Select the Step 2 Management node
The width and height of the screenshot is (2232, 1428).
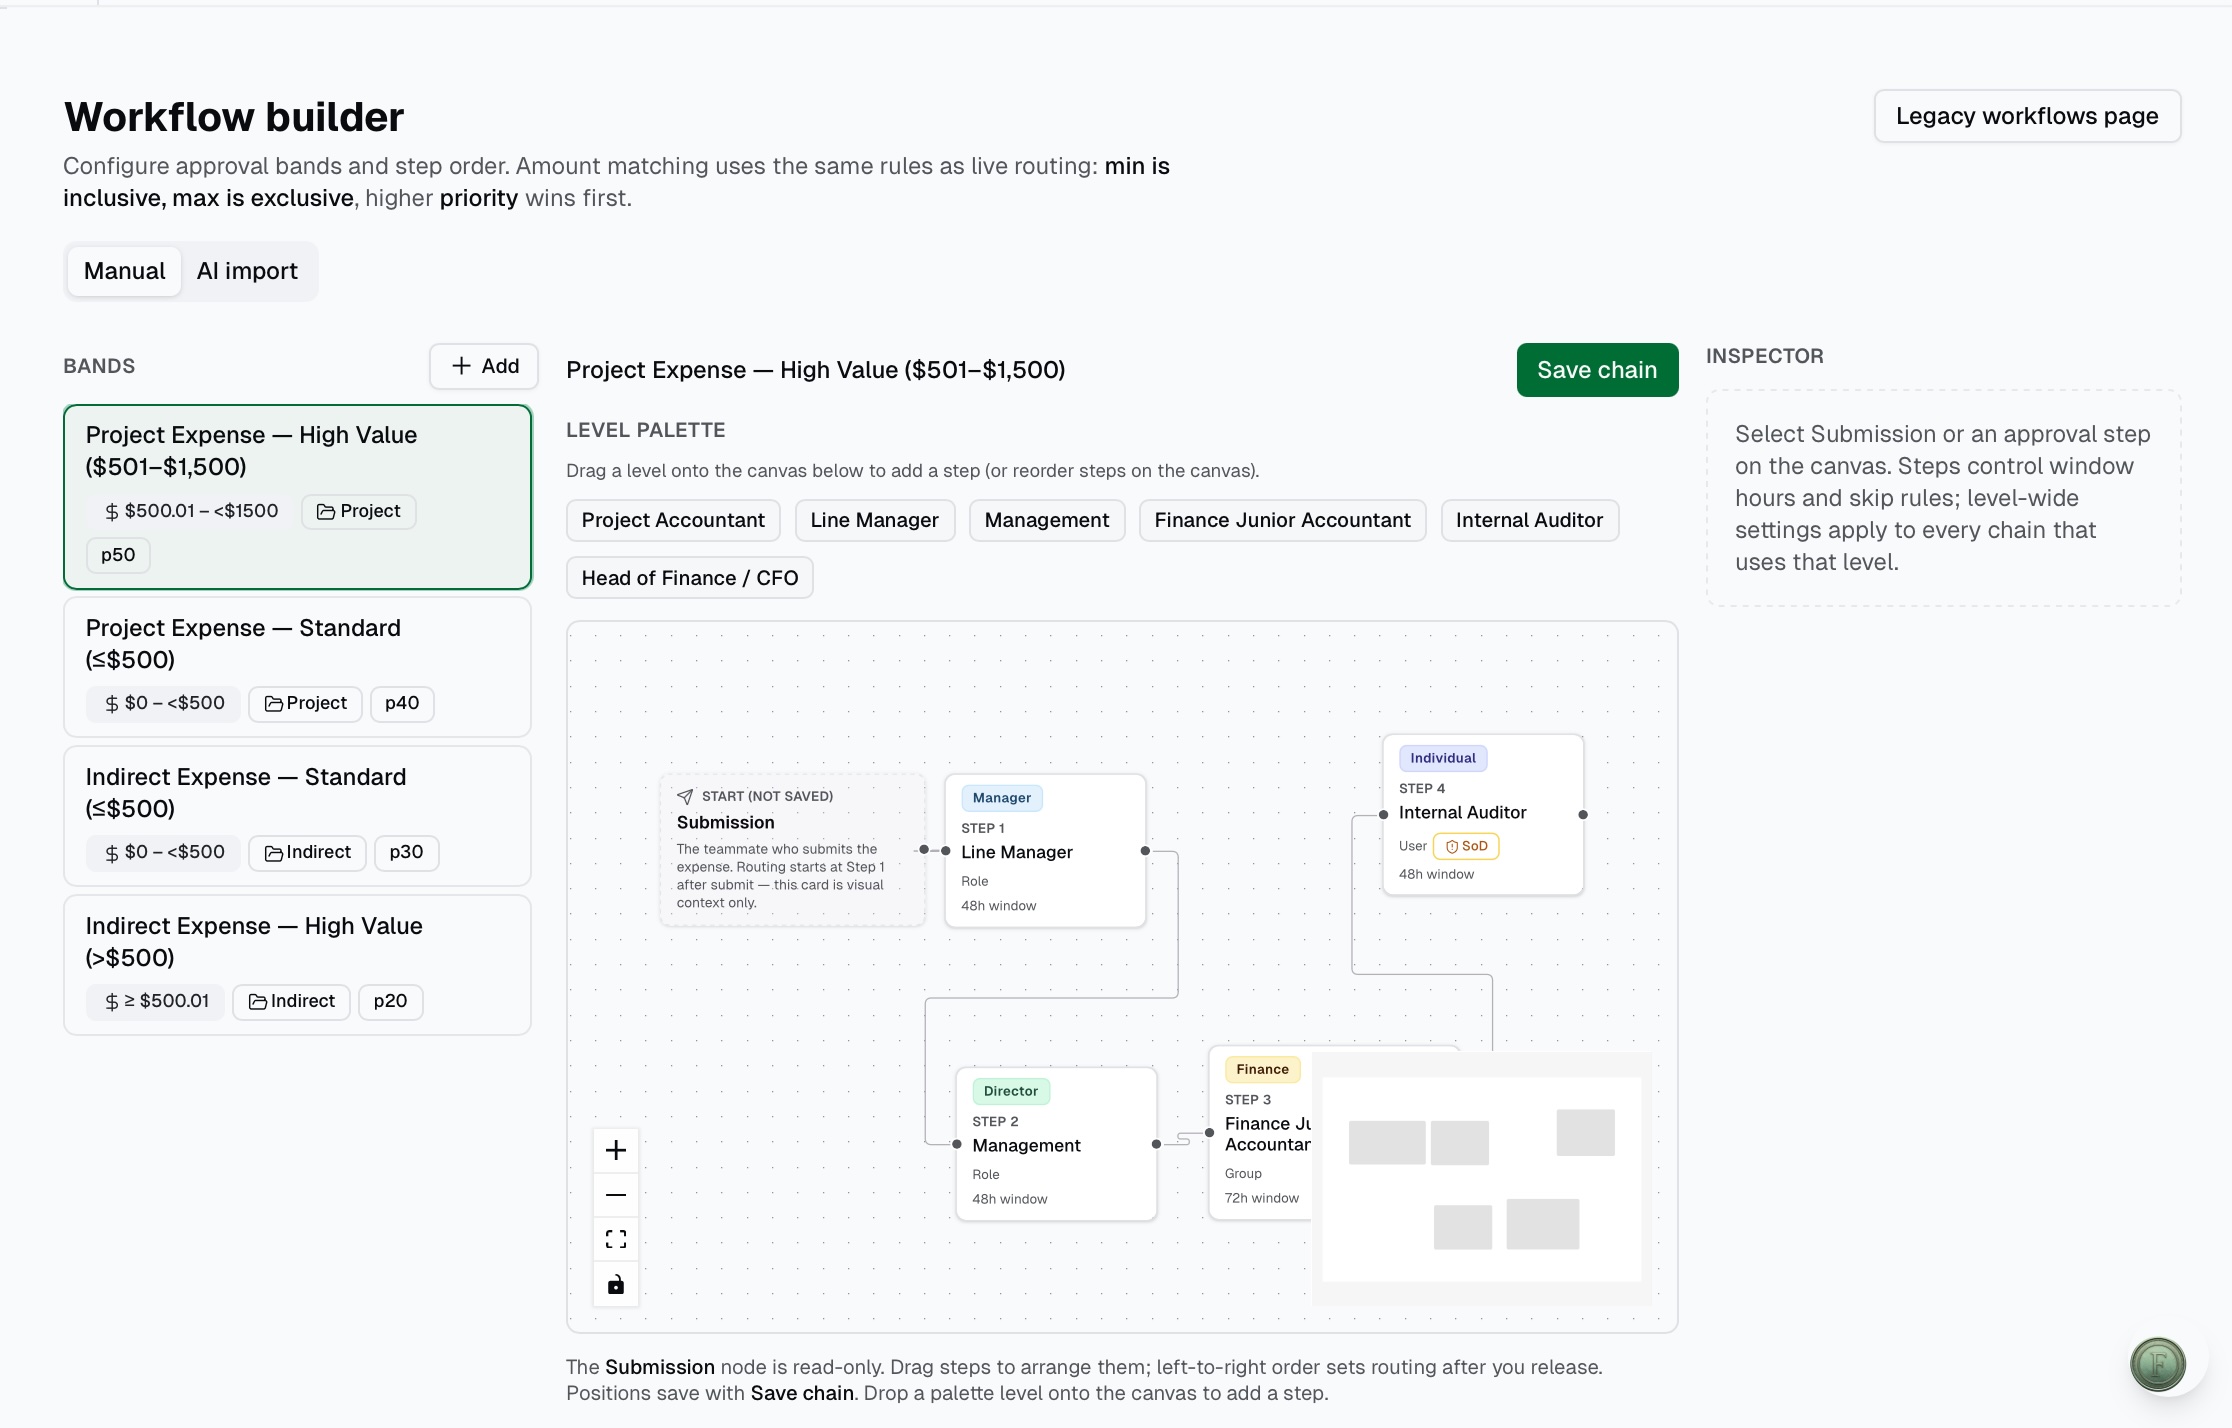click(x=1056, y=1144)
